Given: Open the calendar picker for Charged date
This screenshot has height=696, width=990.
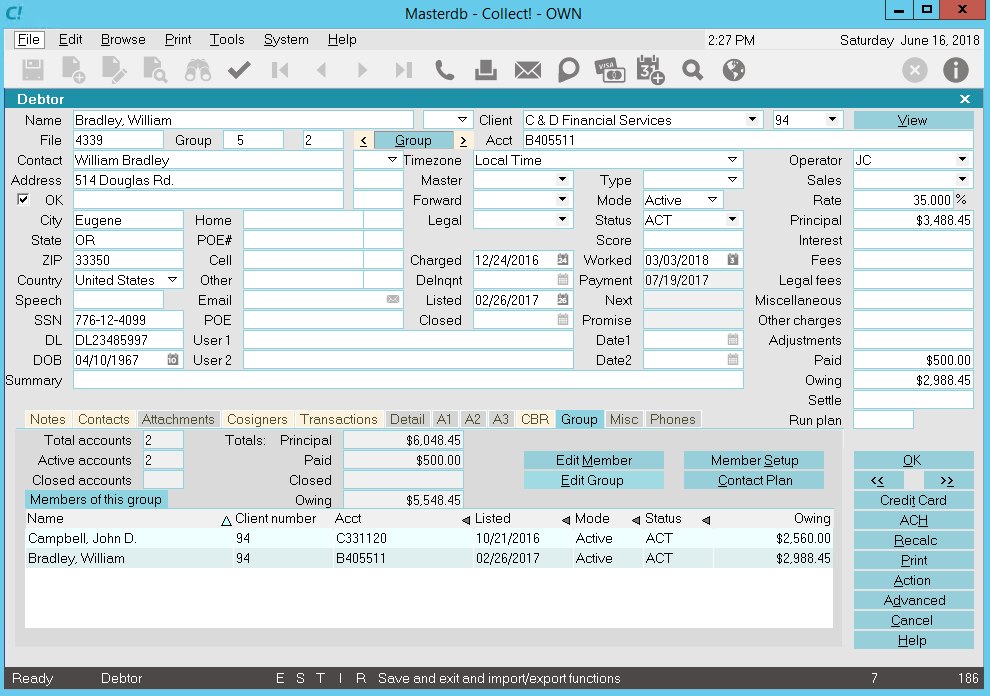Looking at the screenshot, I should (563, 260).
